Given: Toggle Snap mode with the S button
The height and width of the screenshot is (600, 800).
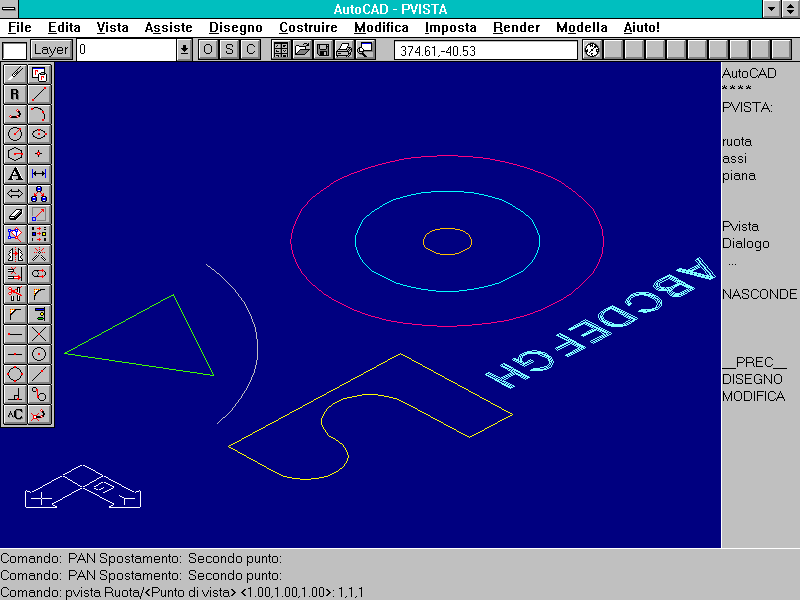Looking at the screenshot, I should tap(229, 50).
